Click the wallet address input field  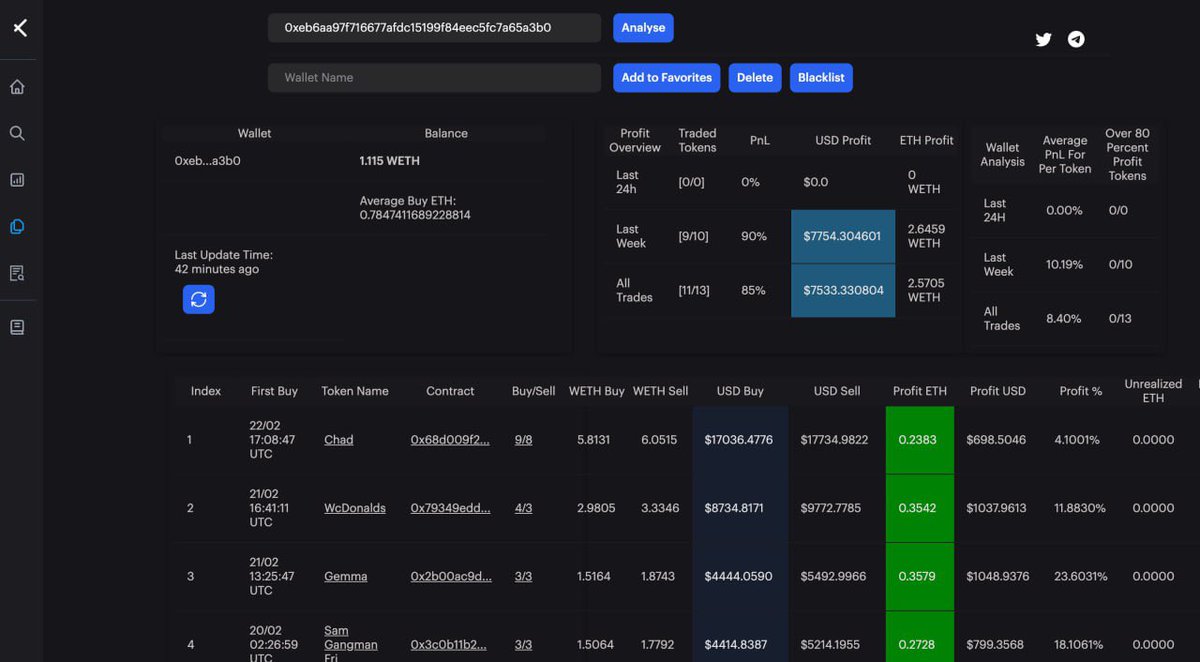tap(434, 27)
